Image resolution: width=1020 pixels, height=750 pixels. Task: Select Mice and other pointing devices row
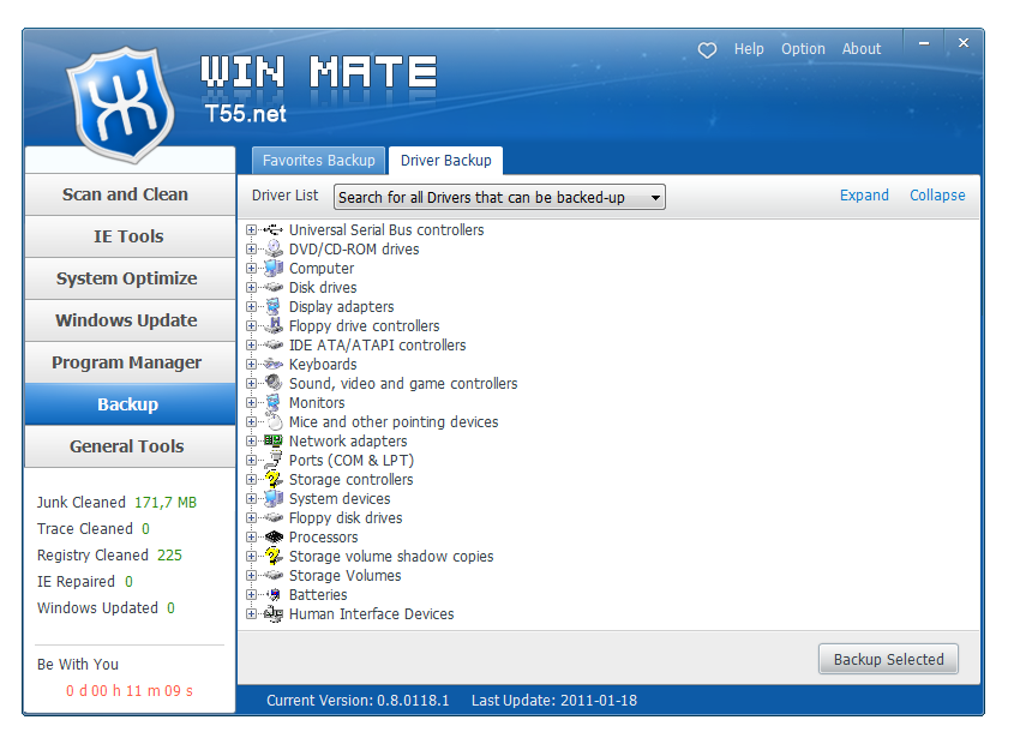394,422
